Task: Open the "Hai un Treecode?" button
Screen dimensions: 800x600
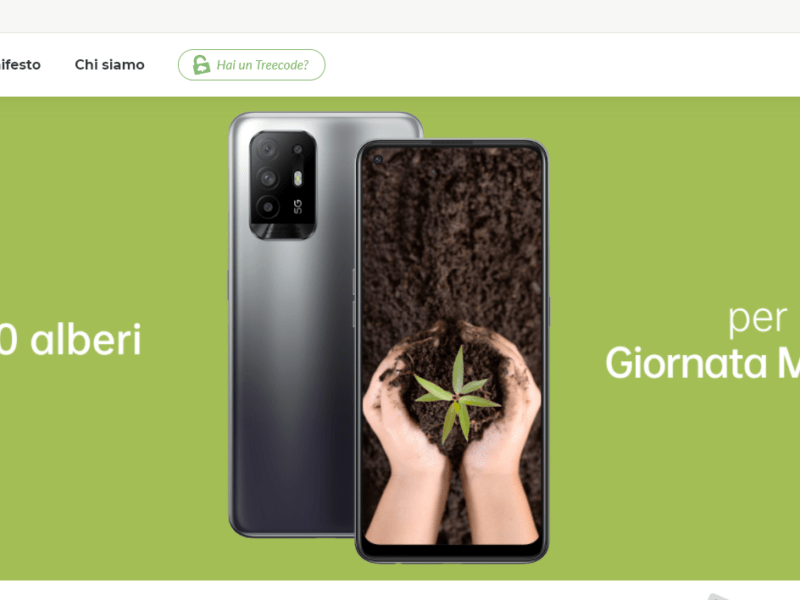Action: (x=252, y=65)
